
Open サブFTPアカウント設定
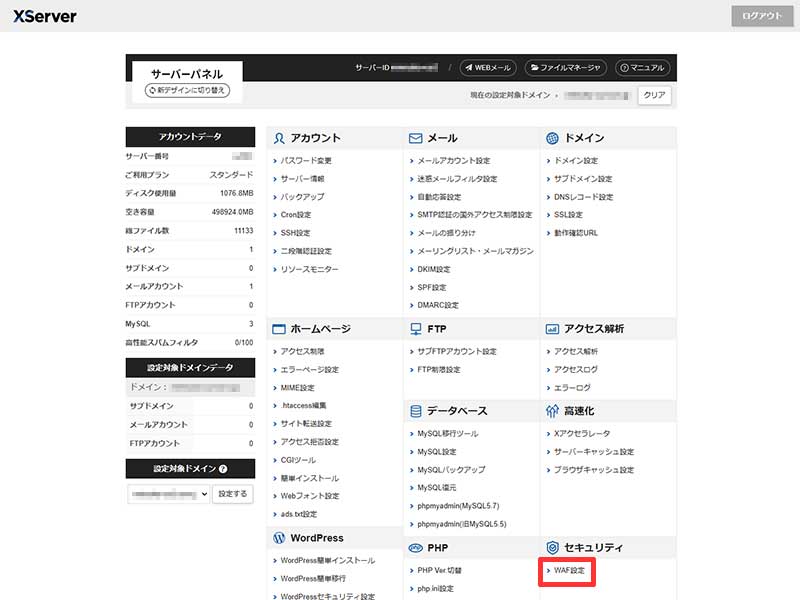pyautogui.click(x=457, y=352)
